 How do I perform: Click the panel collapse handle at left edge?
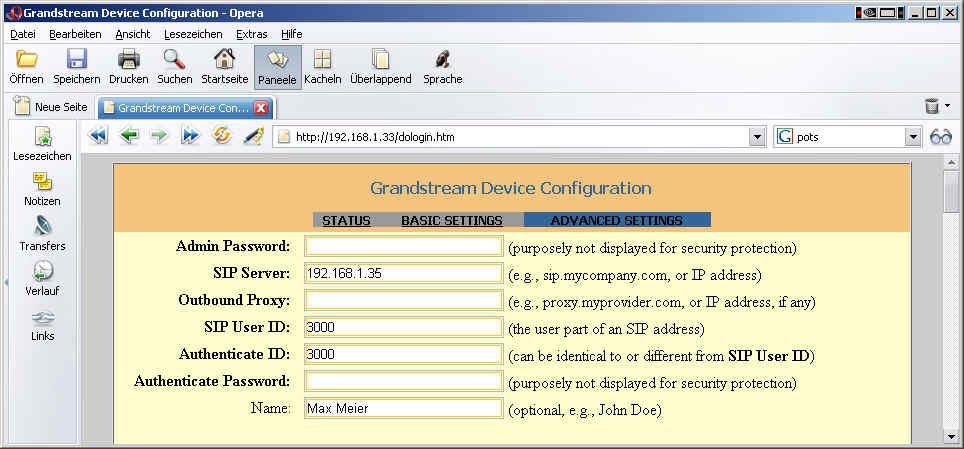click(x=6, y=282)
